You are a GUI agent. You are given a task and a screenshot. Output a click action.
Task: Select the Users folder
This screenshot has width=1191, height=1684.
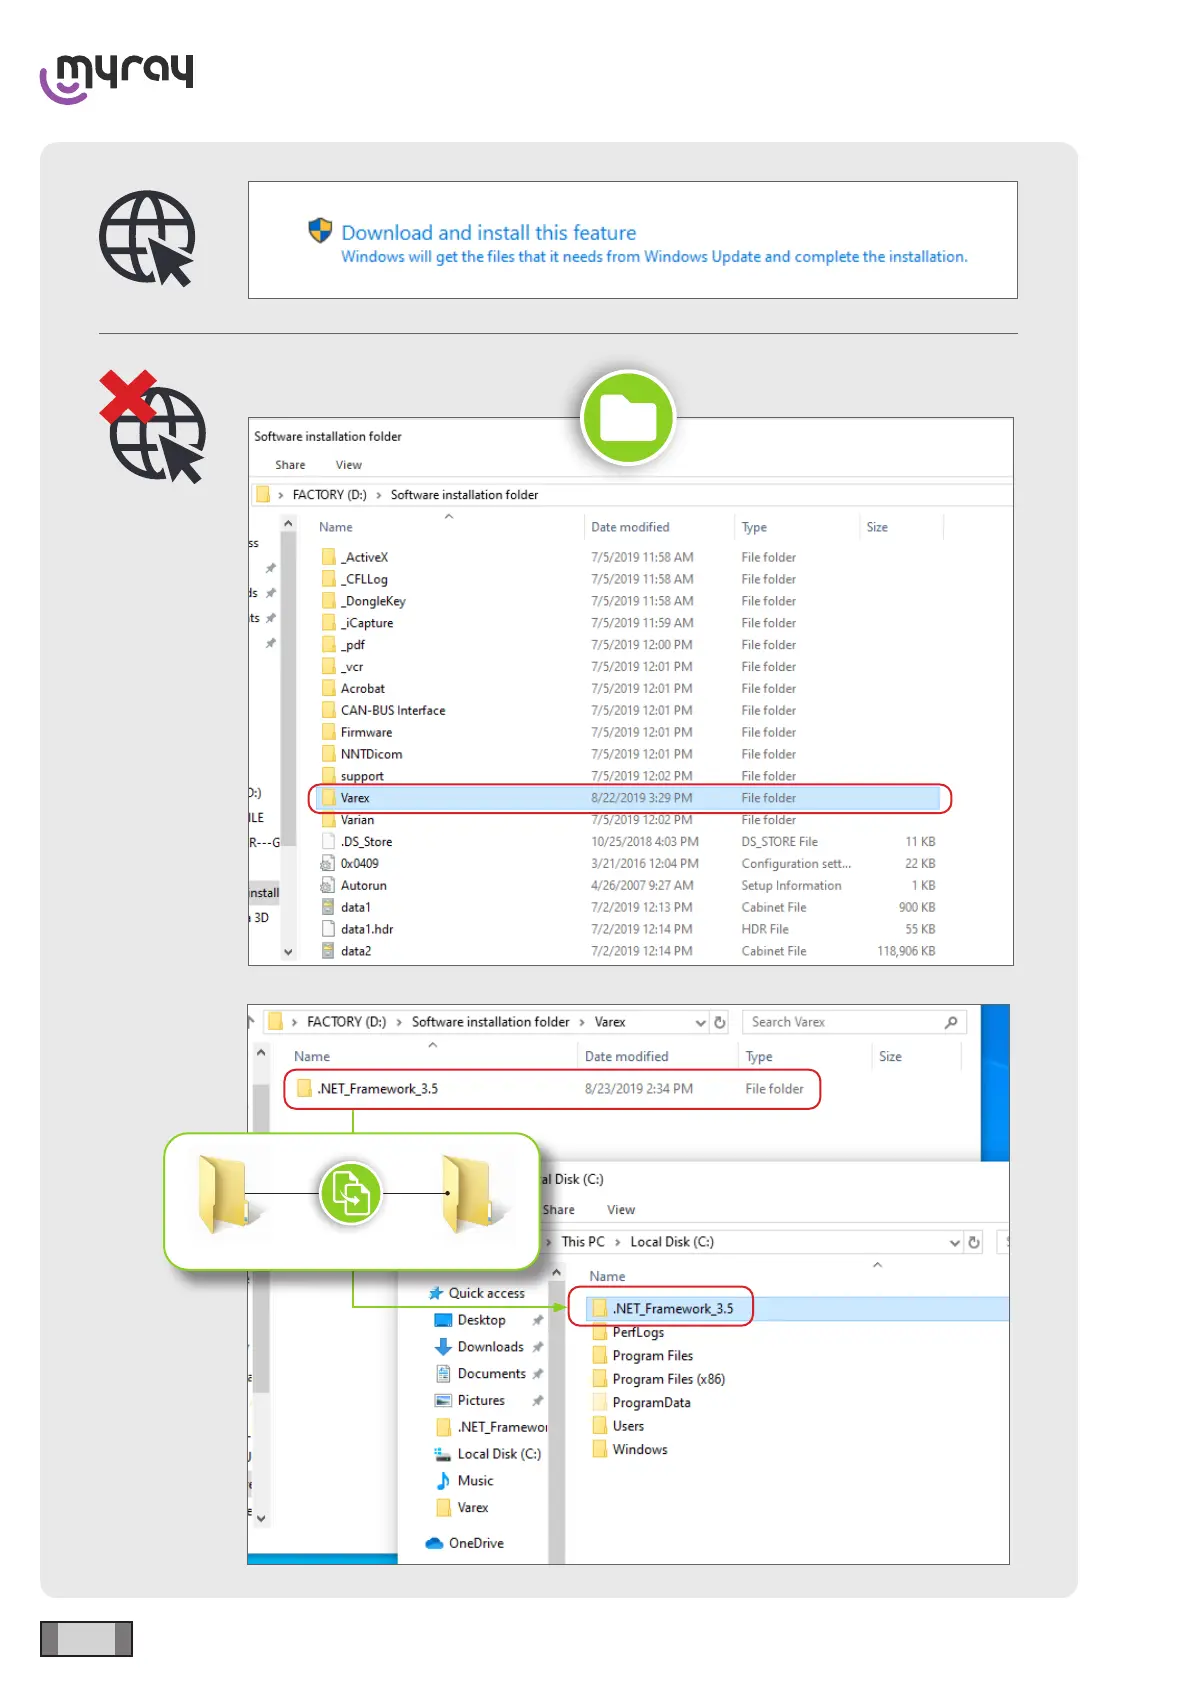(x=618, y=1426)
